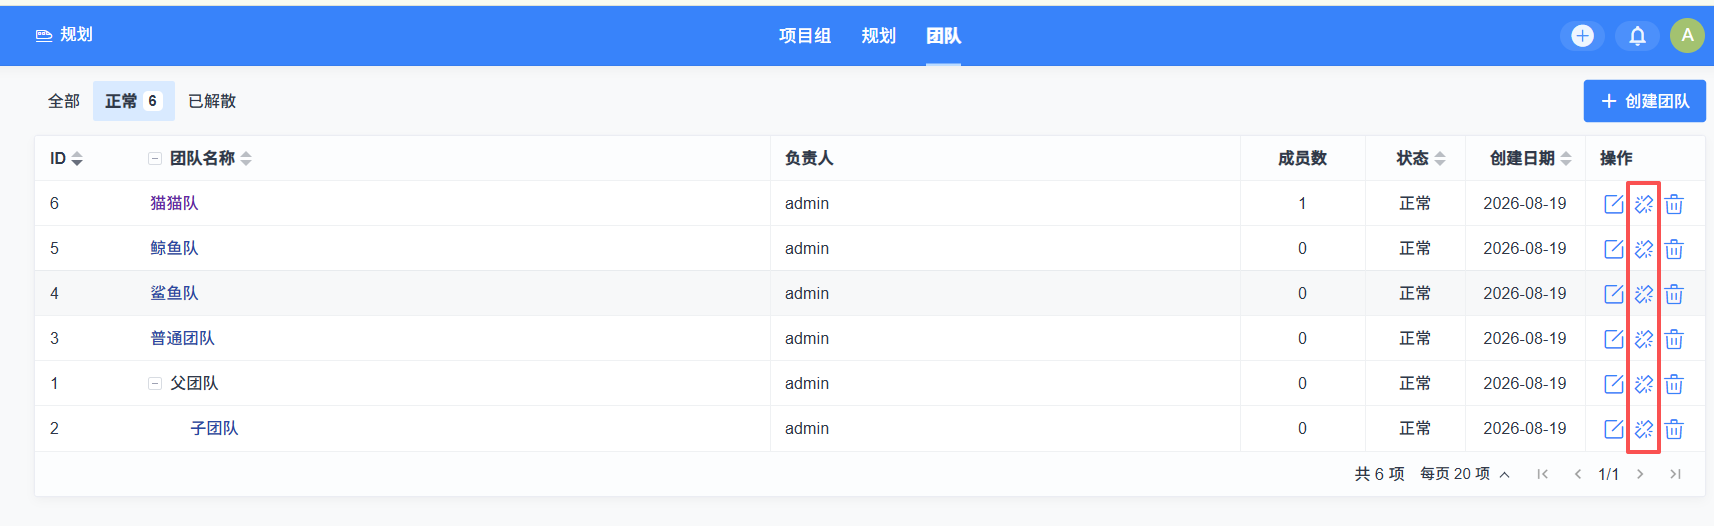Image resolution: width=1714 pixels, height=526 pixels.
Task: Open the 猫猫队 team link
Action: 174,203
